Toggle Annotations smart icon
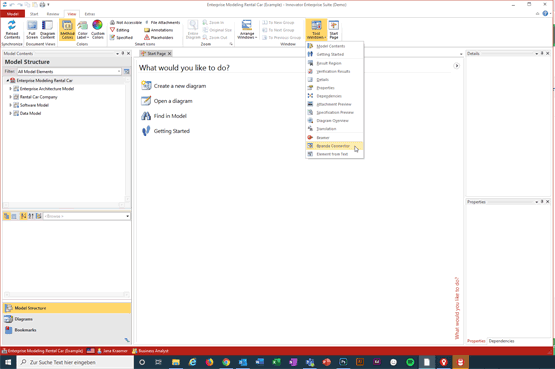Viewport: 555px width, 369px height. pos(159,30)
